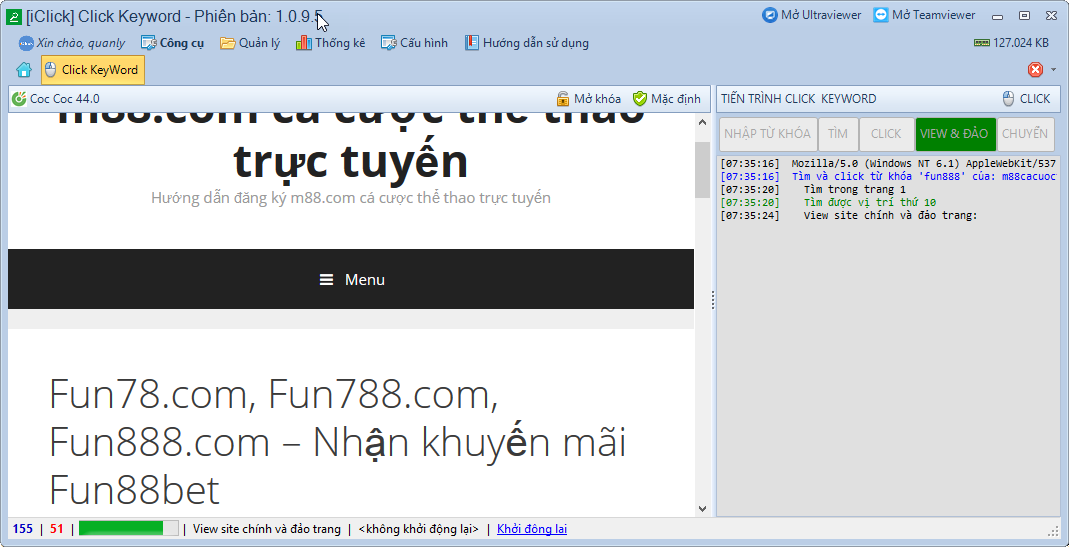Click Mặc định default button
1069x547 pixels.
(666, 99)
